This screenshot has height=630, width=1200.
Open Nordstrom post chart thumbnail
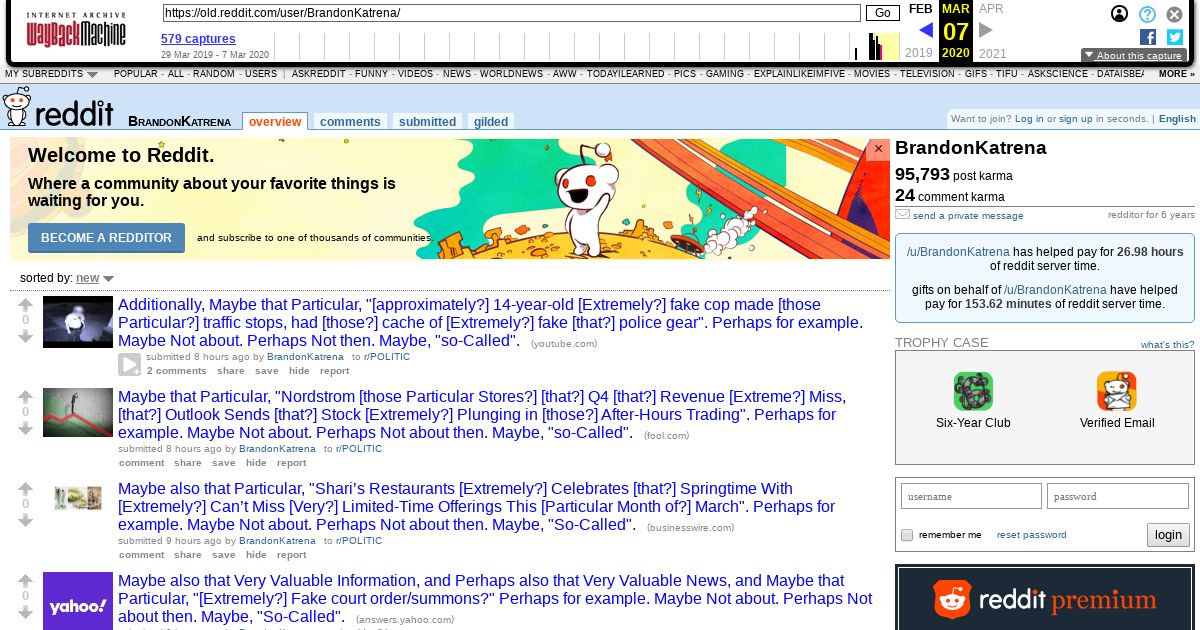(78, 413)
